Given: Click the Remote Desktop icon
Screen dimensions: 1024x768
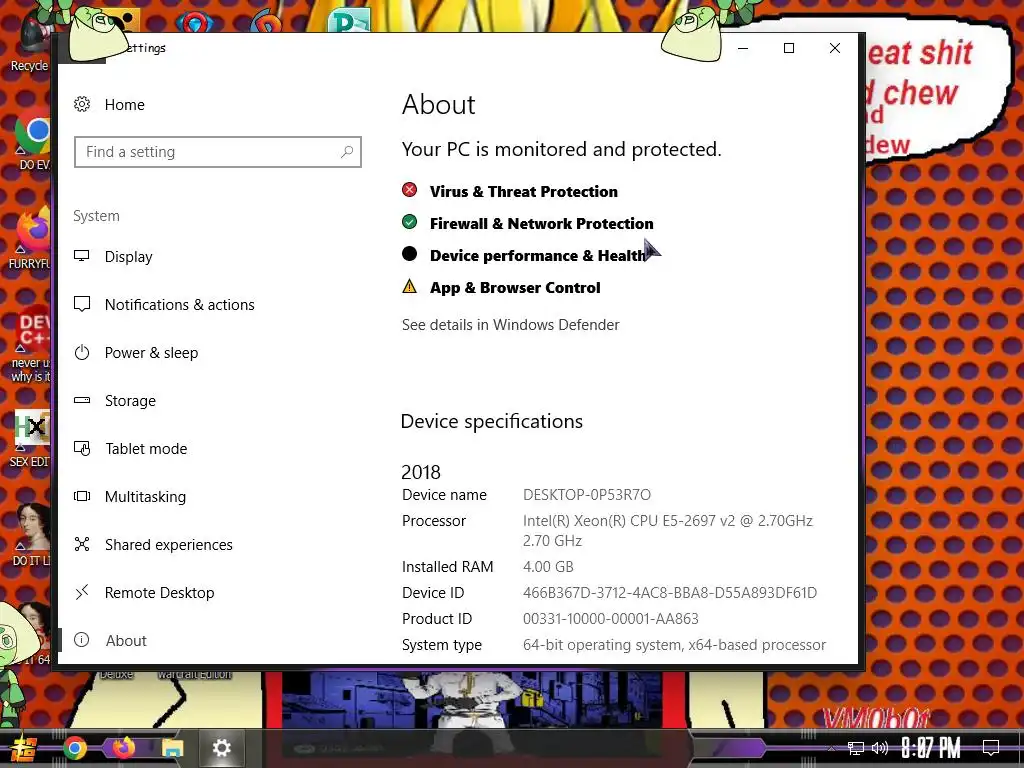Looking at the screenshot, I should pyautogui.click(x=82, y=592).
